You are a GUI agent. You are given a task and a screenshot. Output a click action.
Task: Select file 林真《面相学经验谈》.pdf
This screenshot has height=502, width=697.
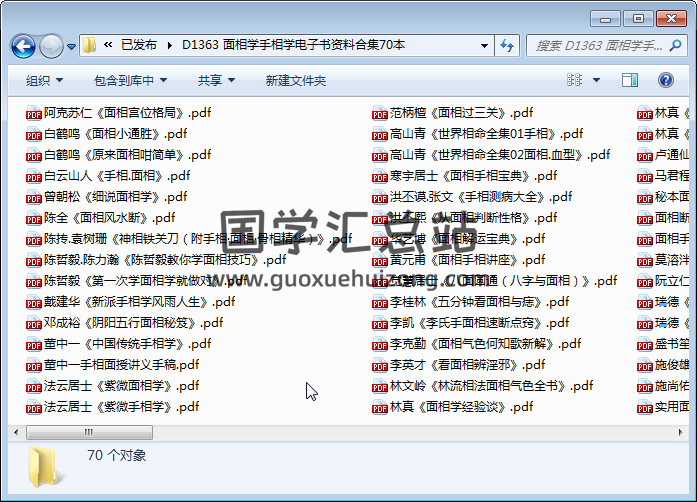pos(453,407)
